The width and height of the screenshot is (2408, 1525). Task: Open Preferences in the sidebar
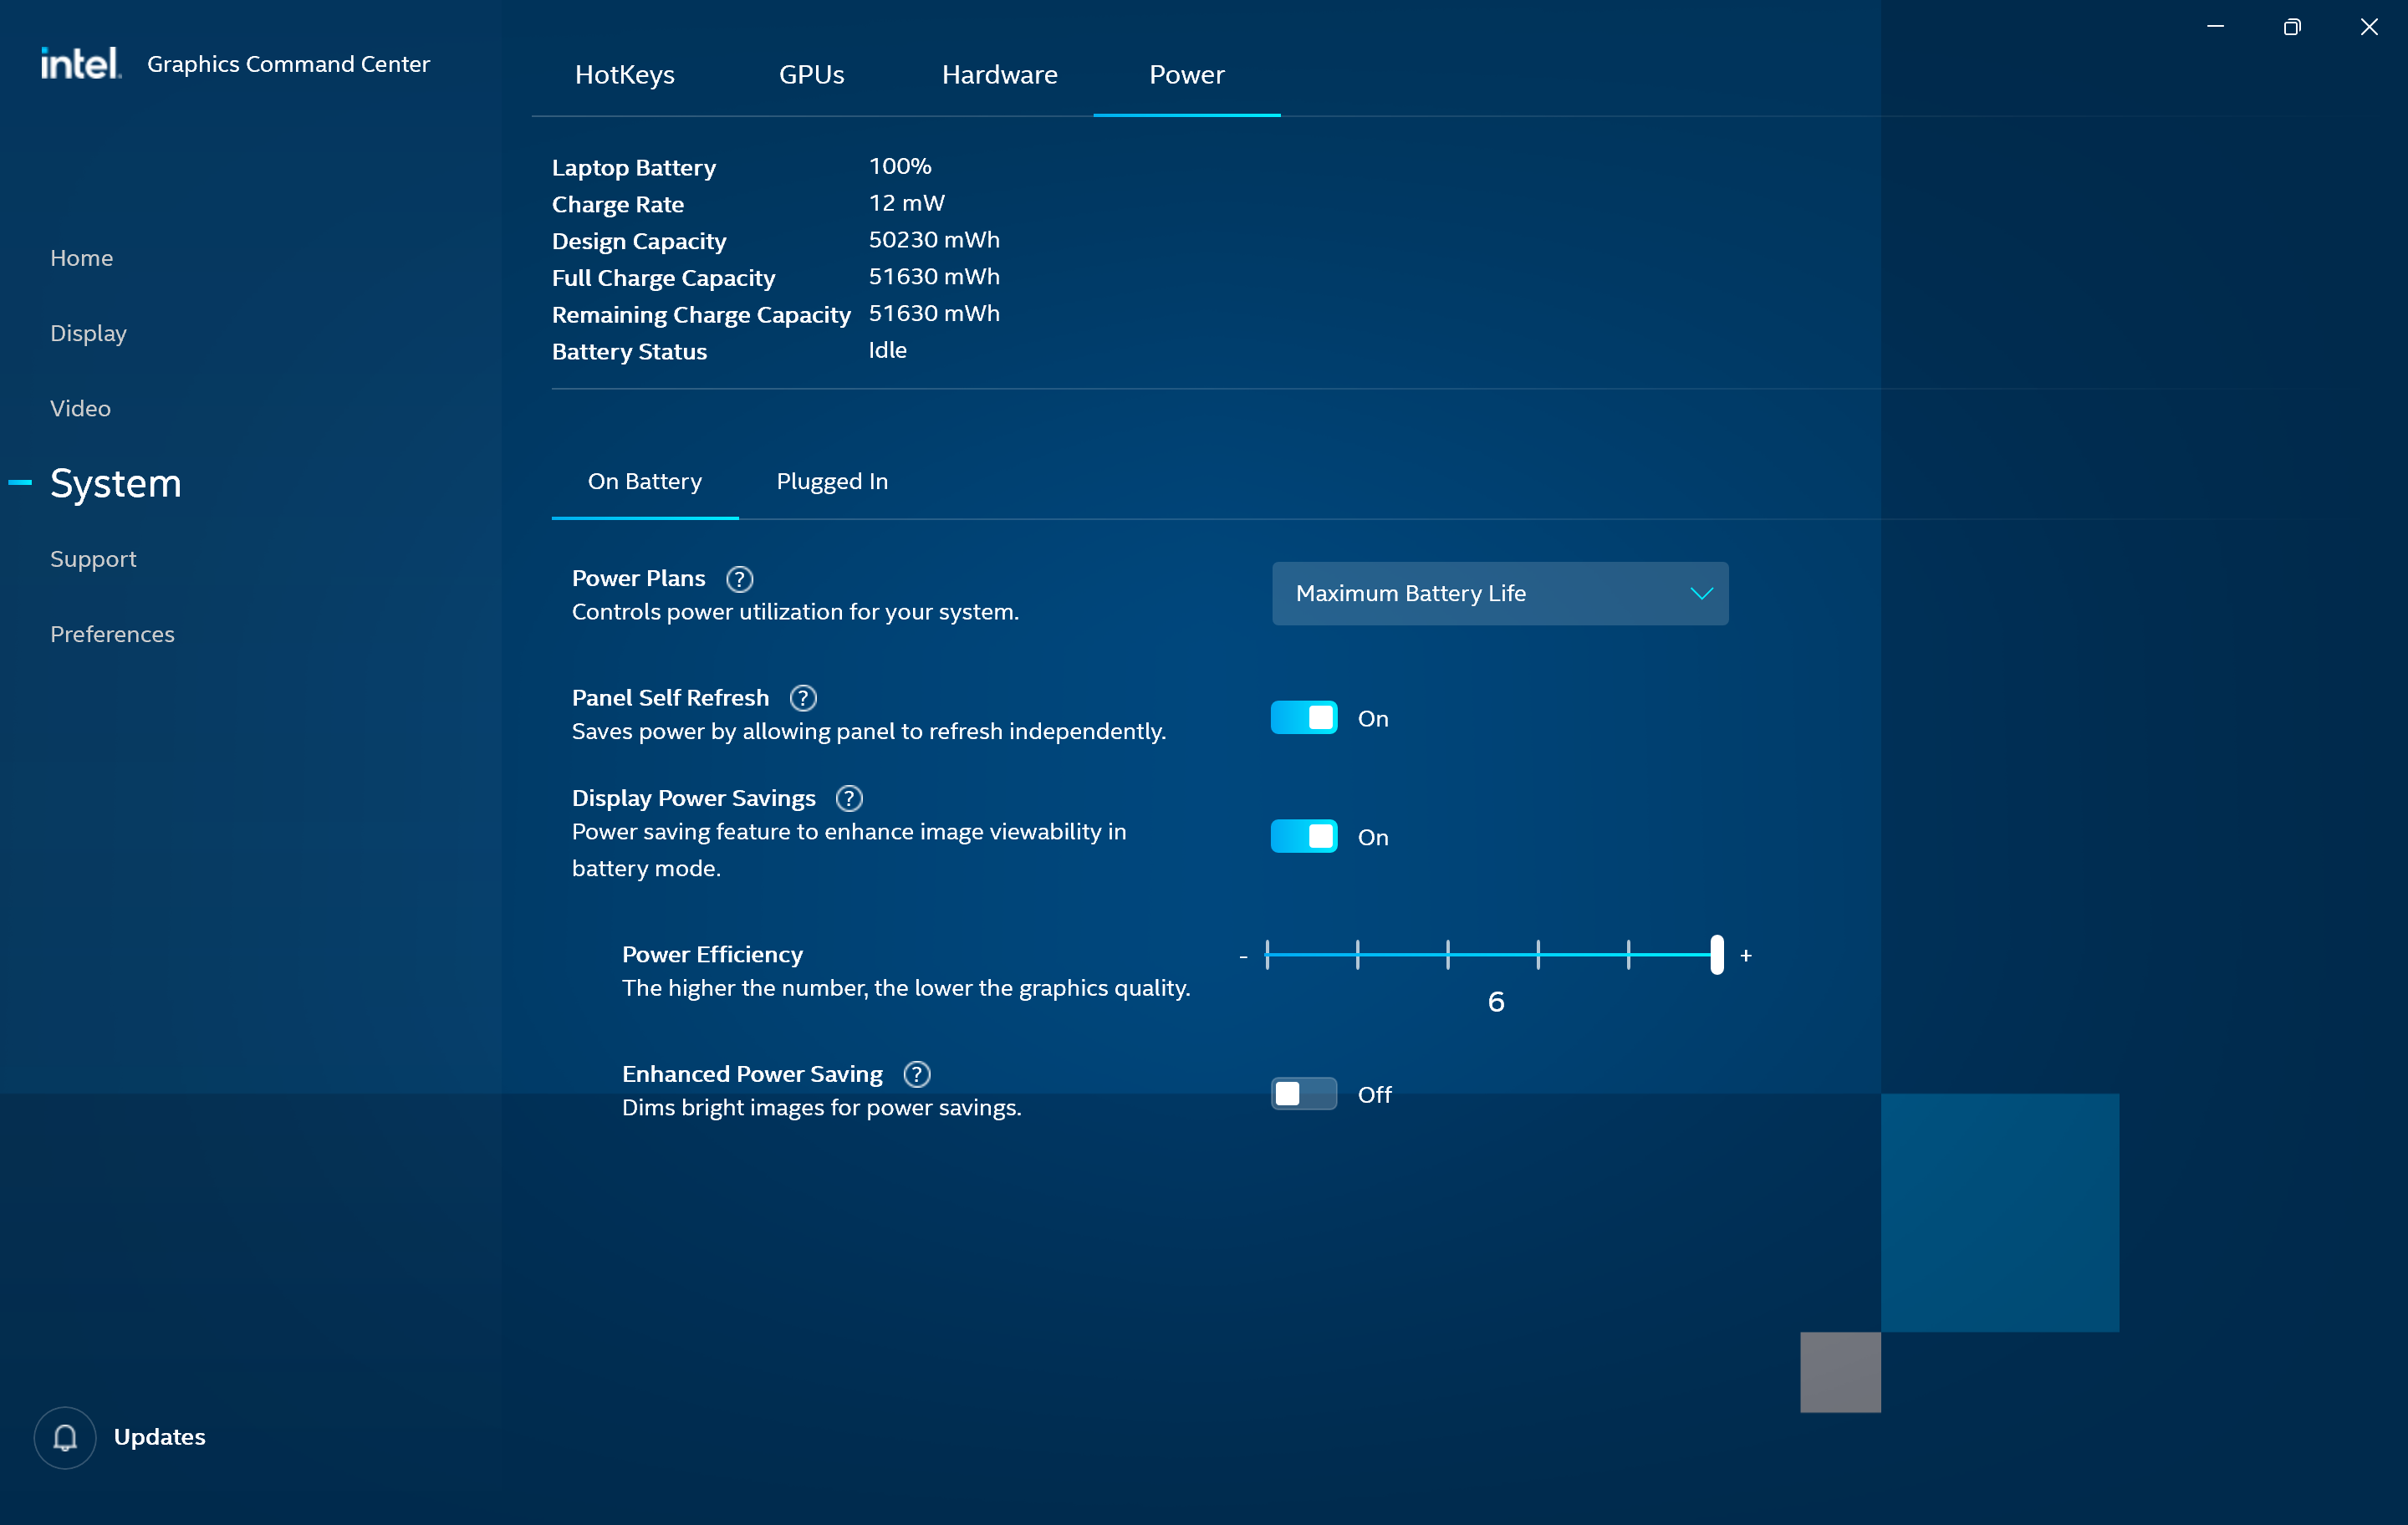(112, 634)
